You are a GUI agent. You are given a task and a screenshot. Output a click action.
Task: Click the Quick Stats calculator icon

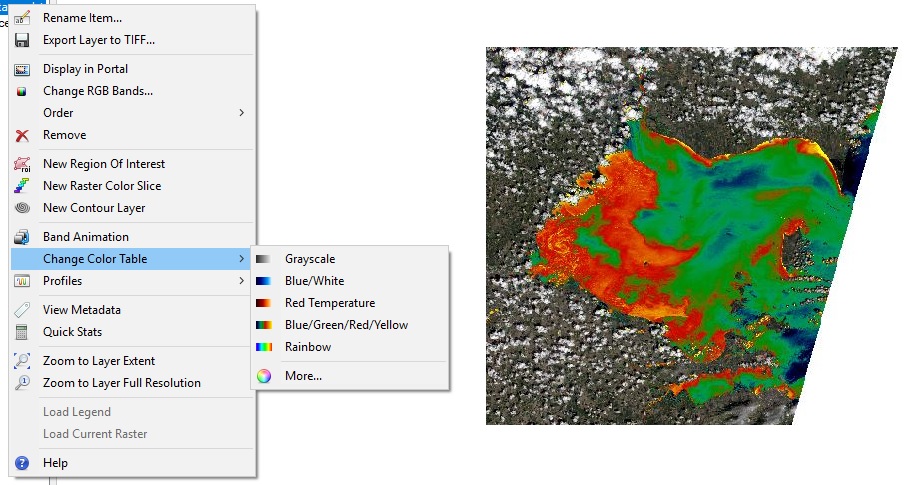pyautogui.click(x=22, y=332)
